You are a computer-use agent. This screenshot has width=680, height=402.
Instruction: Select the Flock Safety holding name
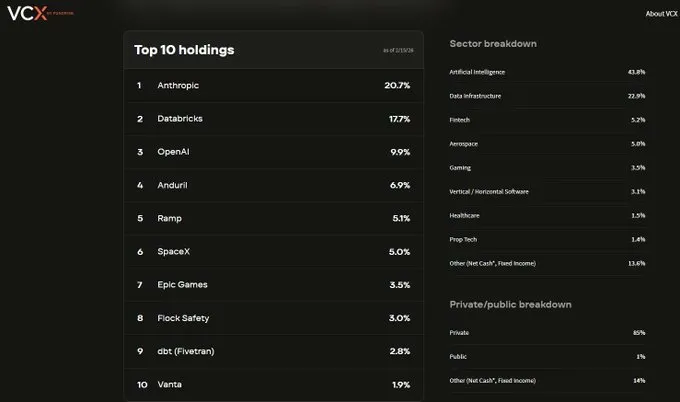(183, 318)
